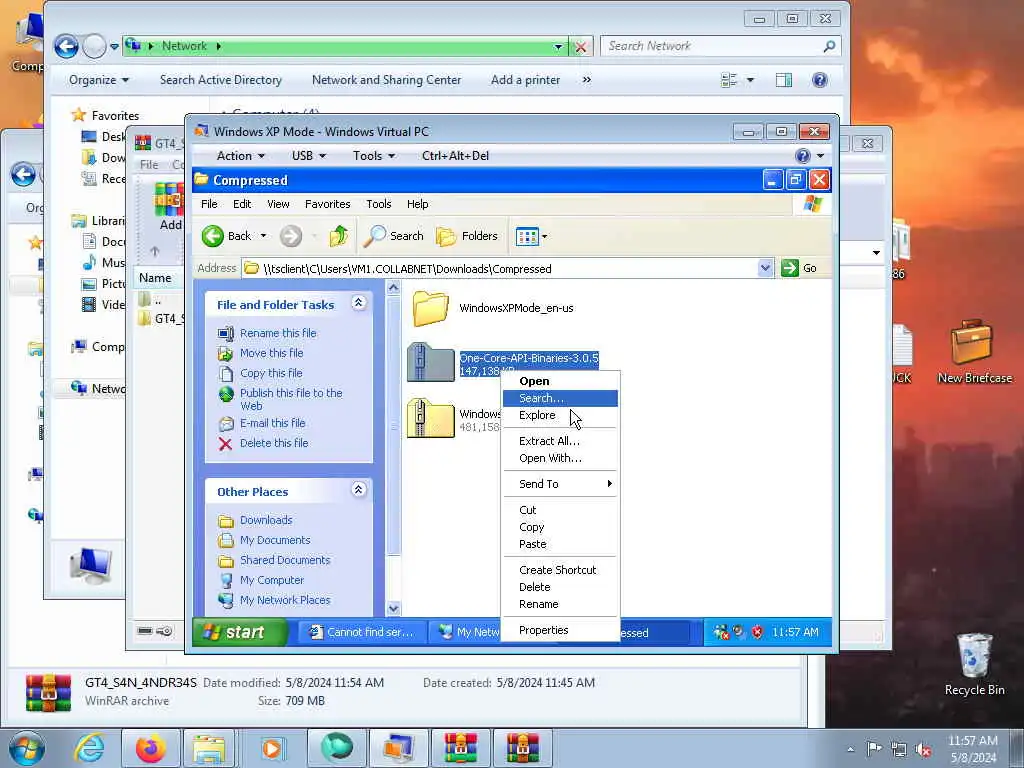Click Search Network input field
The height and width of the screenshot is (768, 1024).
(x=720, y=46)
